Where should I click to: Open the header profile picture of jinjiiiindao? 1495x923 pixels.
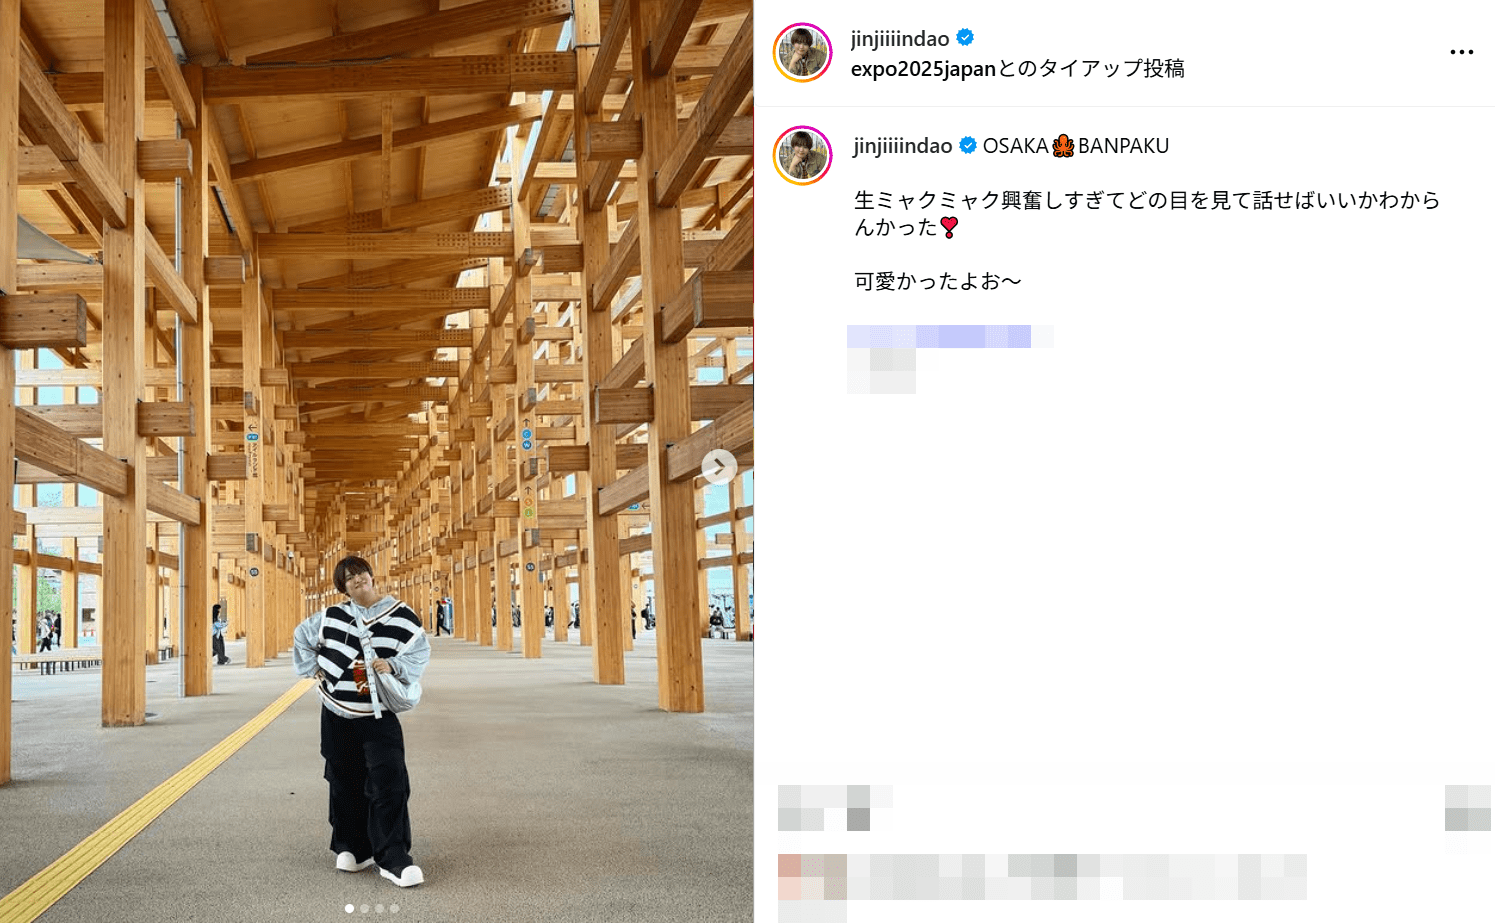[x=803, y=52]
